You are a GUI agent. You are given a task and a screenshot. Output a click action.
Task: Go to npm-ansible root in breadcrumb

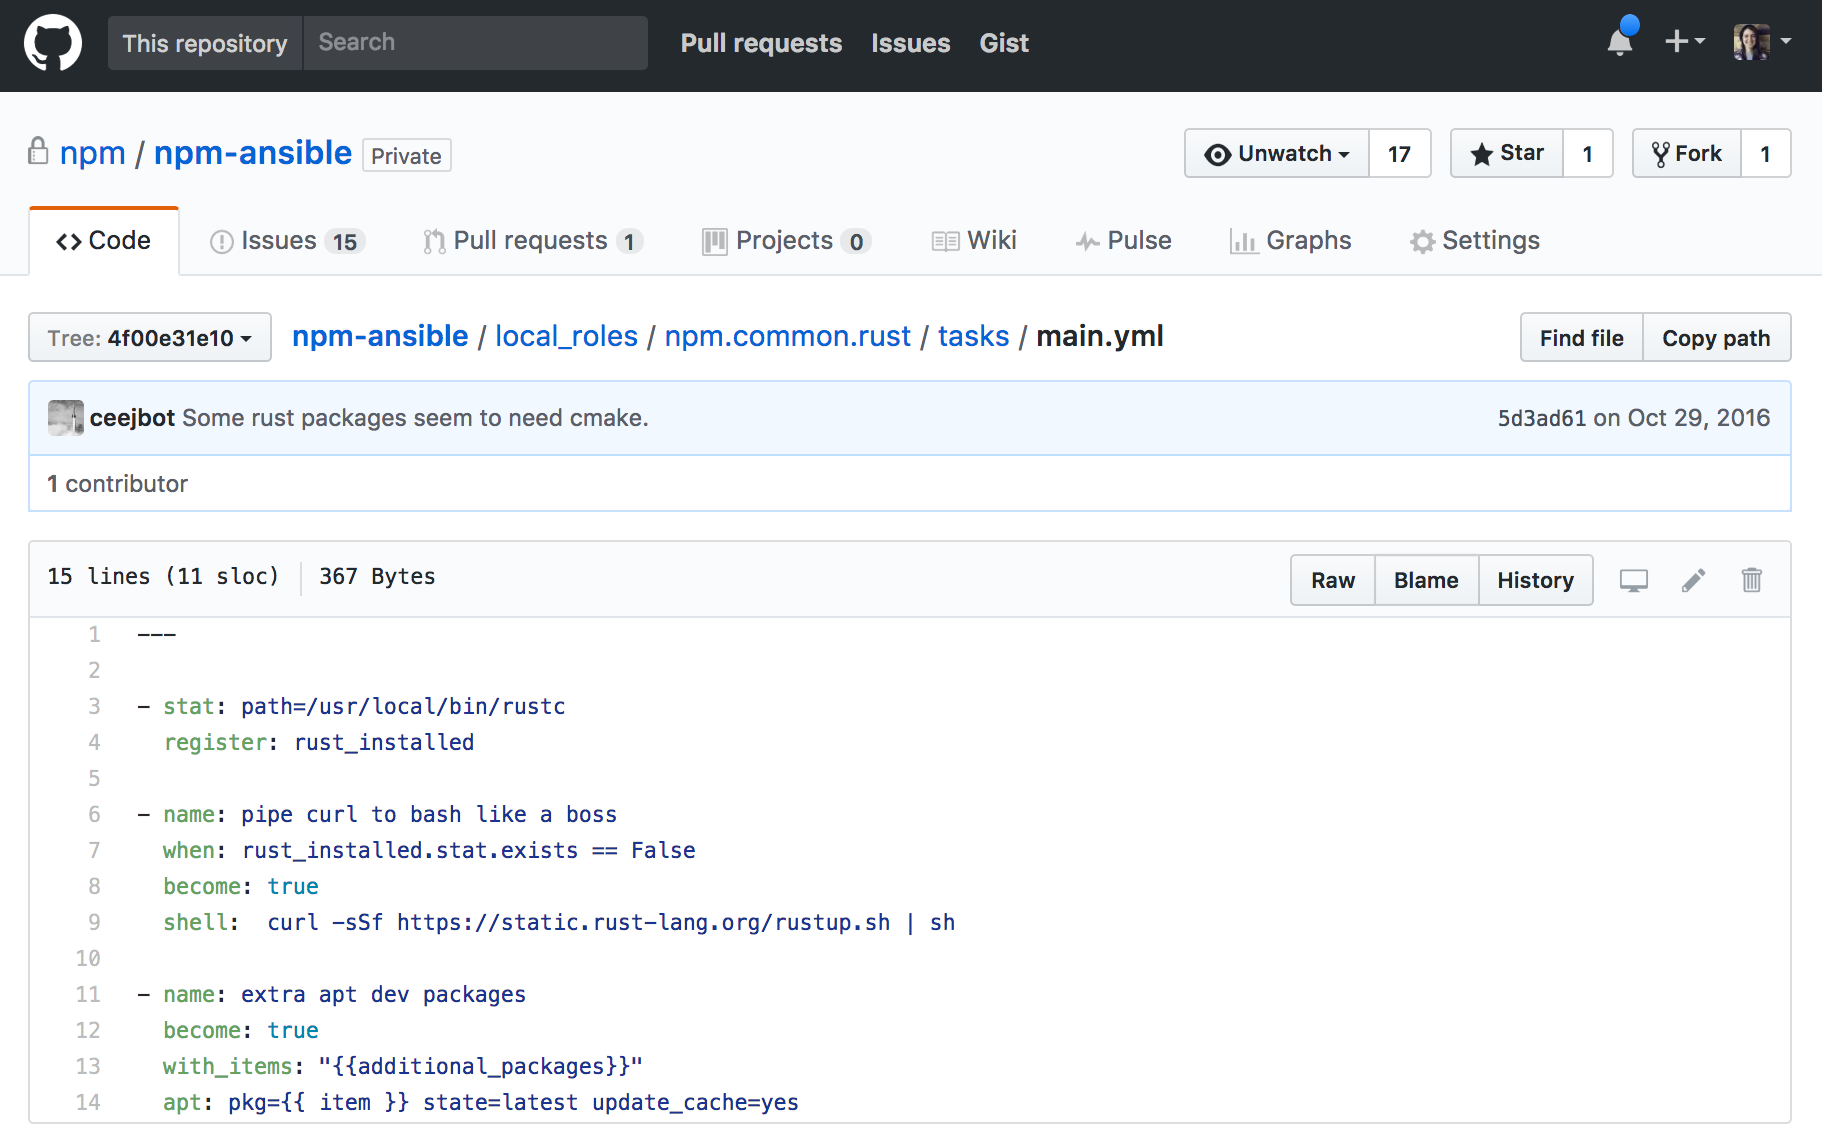tap(380, 336)
